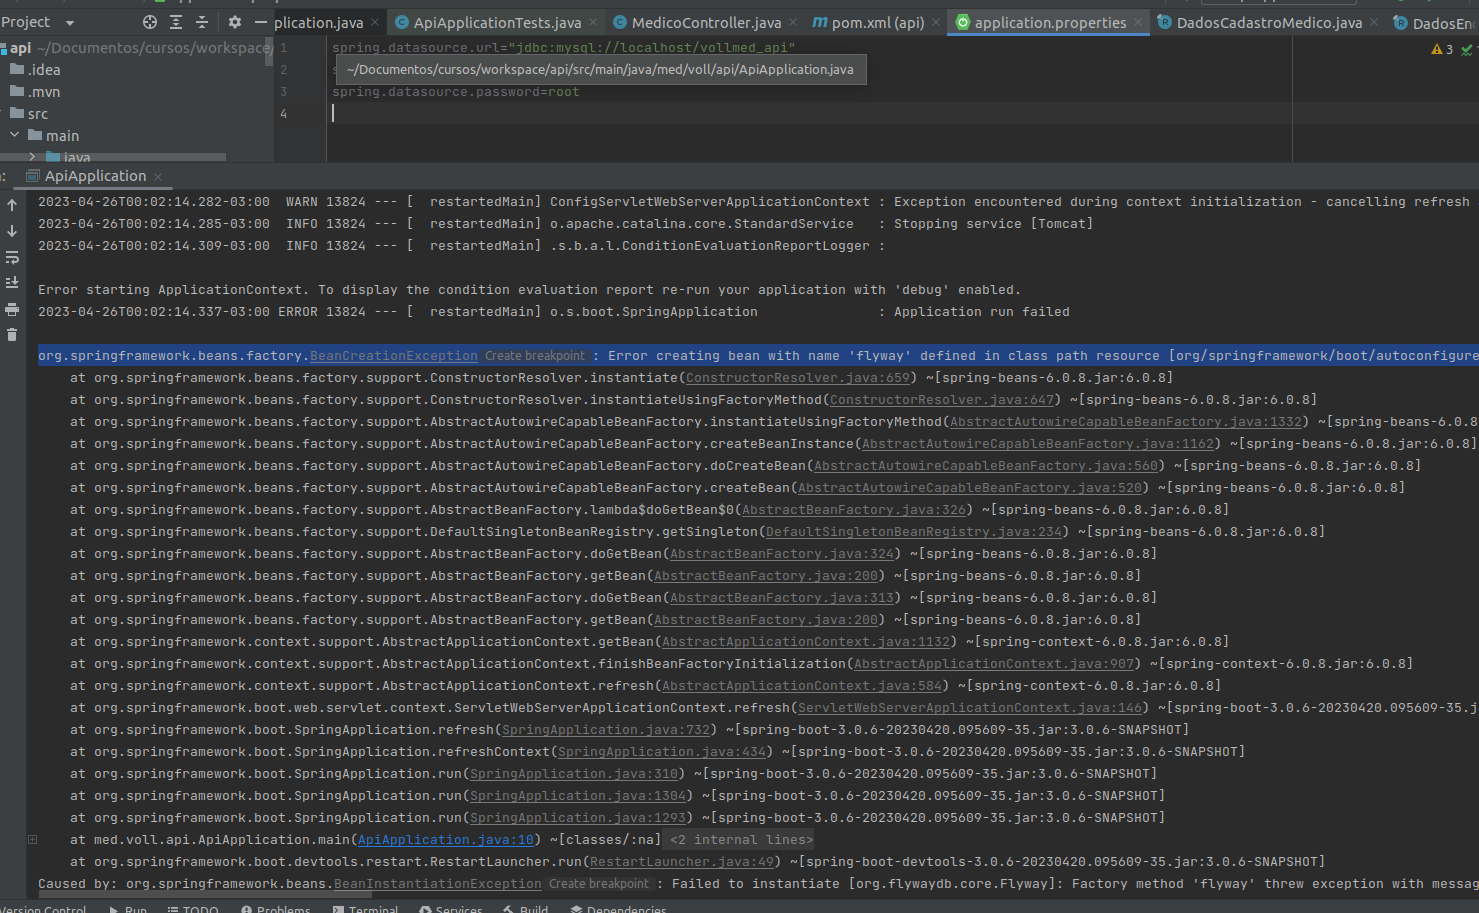Click the green checkmark inspection icon
Screen dimensions: 1479x913
tap(1467, 49)
